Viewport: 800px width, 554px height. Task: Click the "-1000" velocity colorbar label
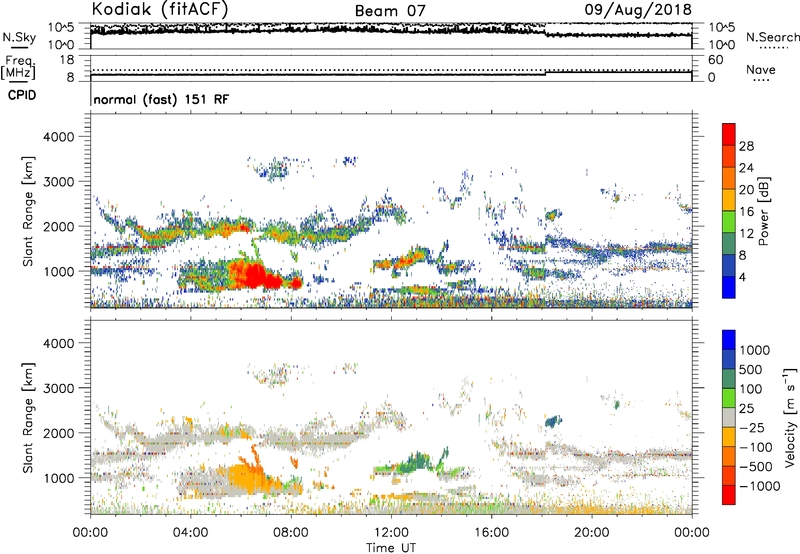pos(760,486)
